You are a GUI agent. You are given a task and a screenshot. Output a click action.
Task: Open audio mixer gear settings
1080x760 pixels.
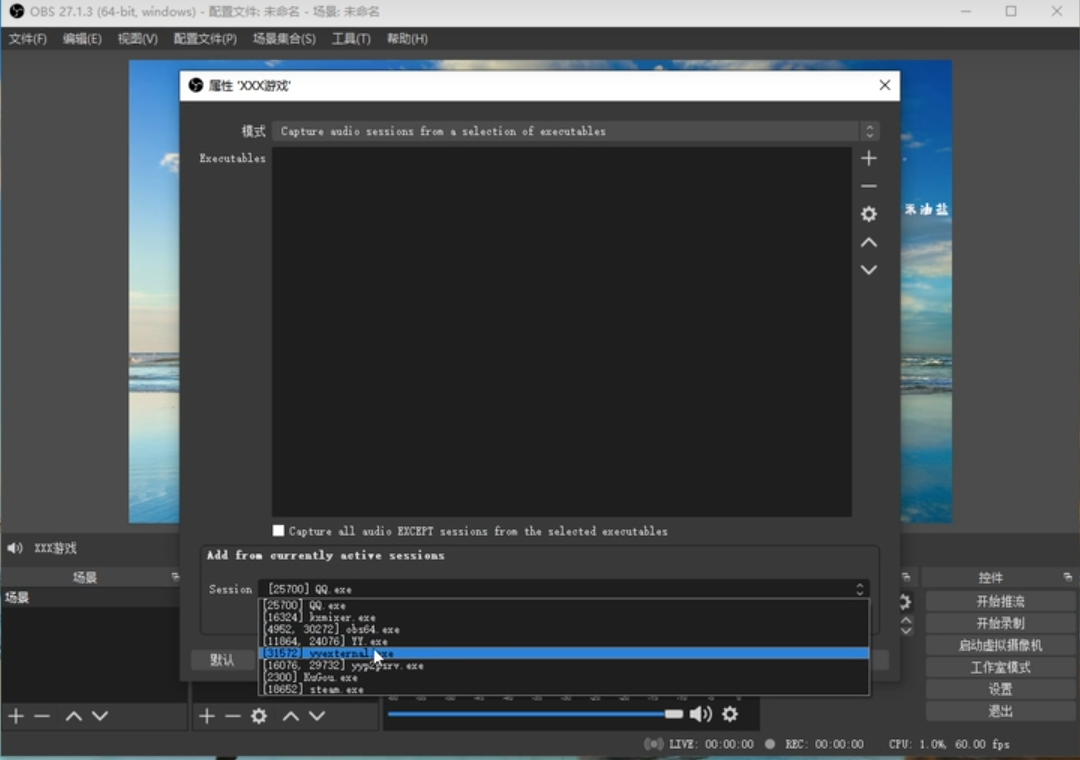[730, 714]
